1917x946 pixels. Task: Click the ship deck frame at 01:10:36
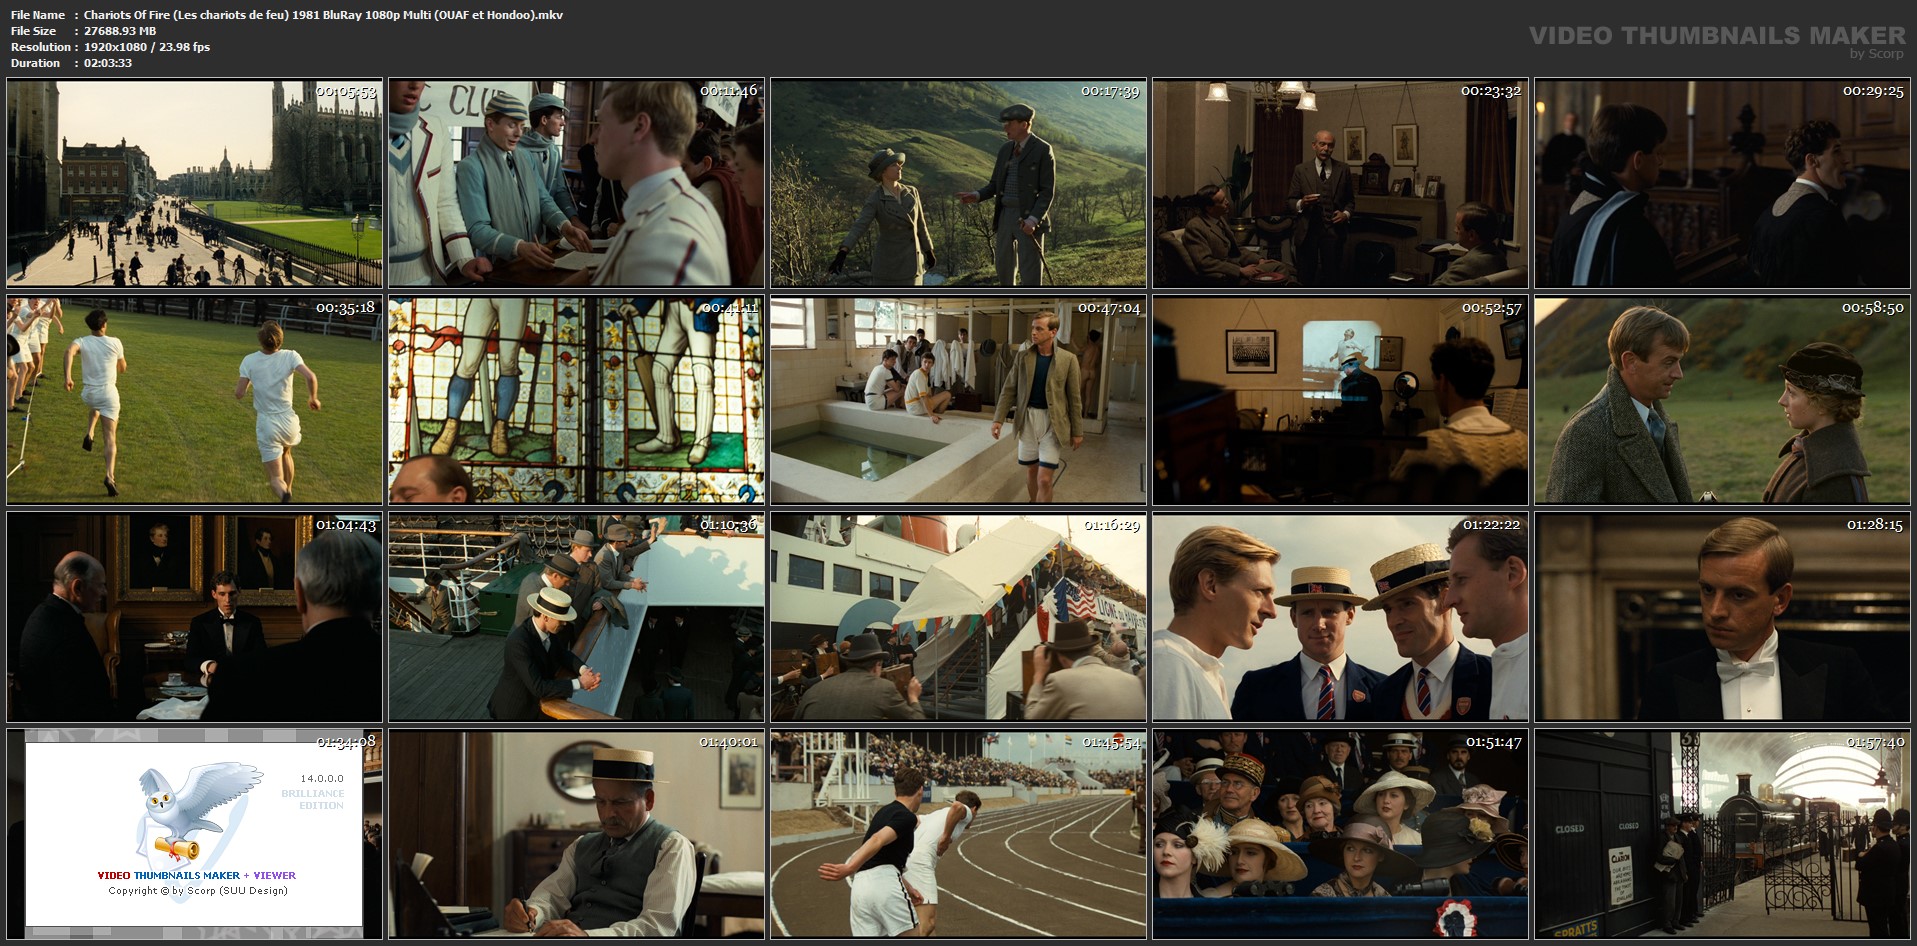coord(577,618)
